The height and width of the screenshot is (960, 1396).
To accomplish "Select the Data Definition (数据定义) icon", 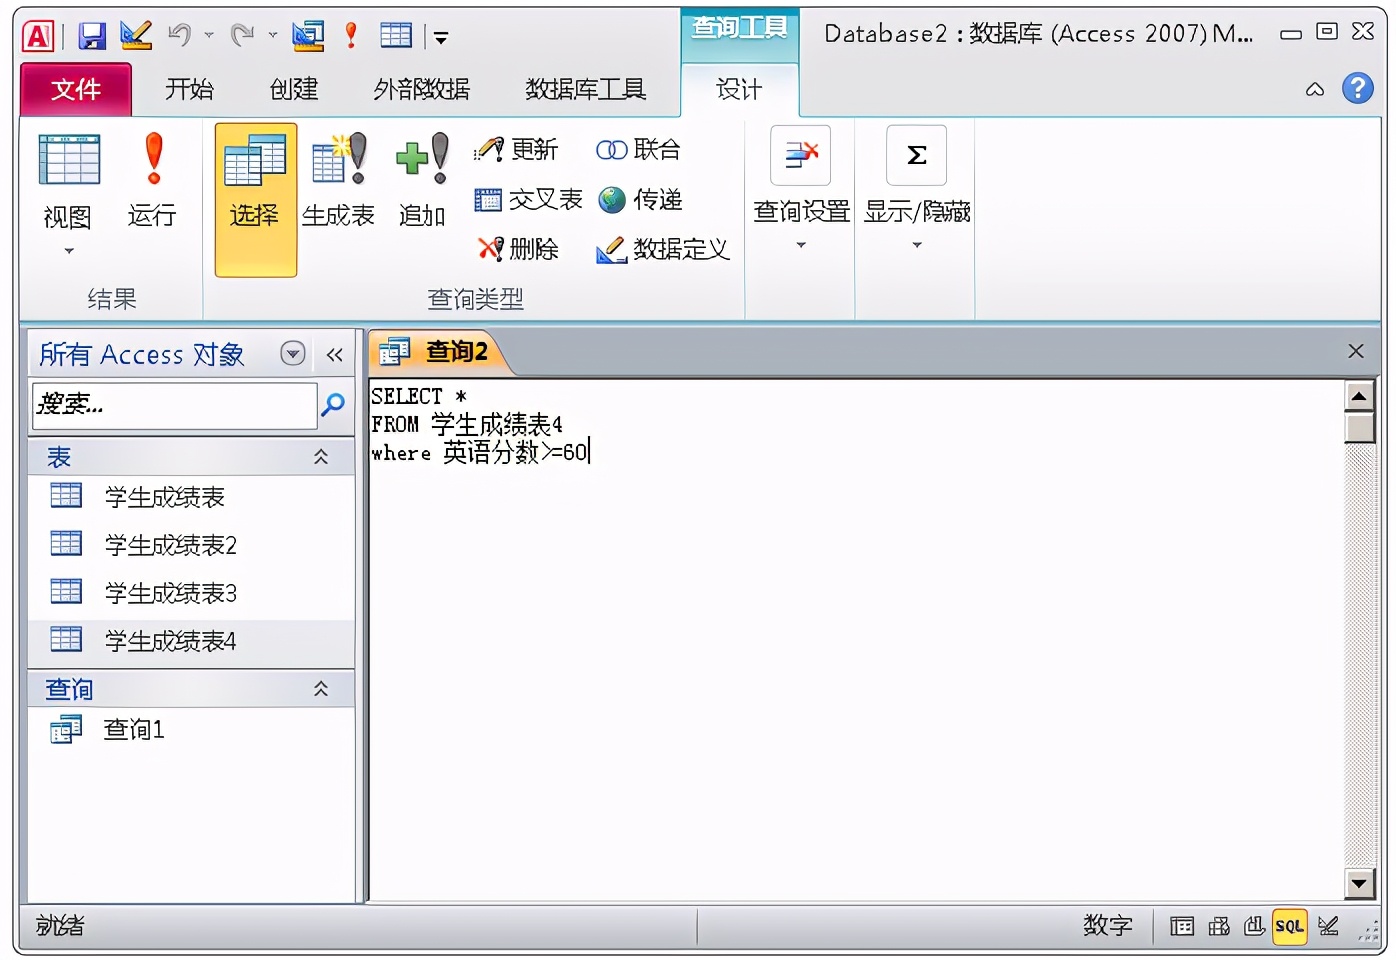I will click(x=663, y=250).
